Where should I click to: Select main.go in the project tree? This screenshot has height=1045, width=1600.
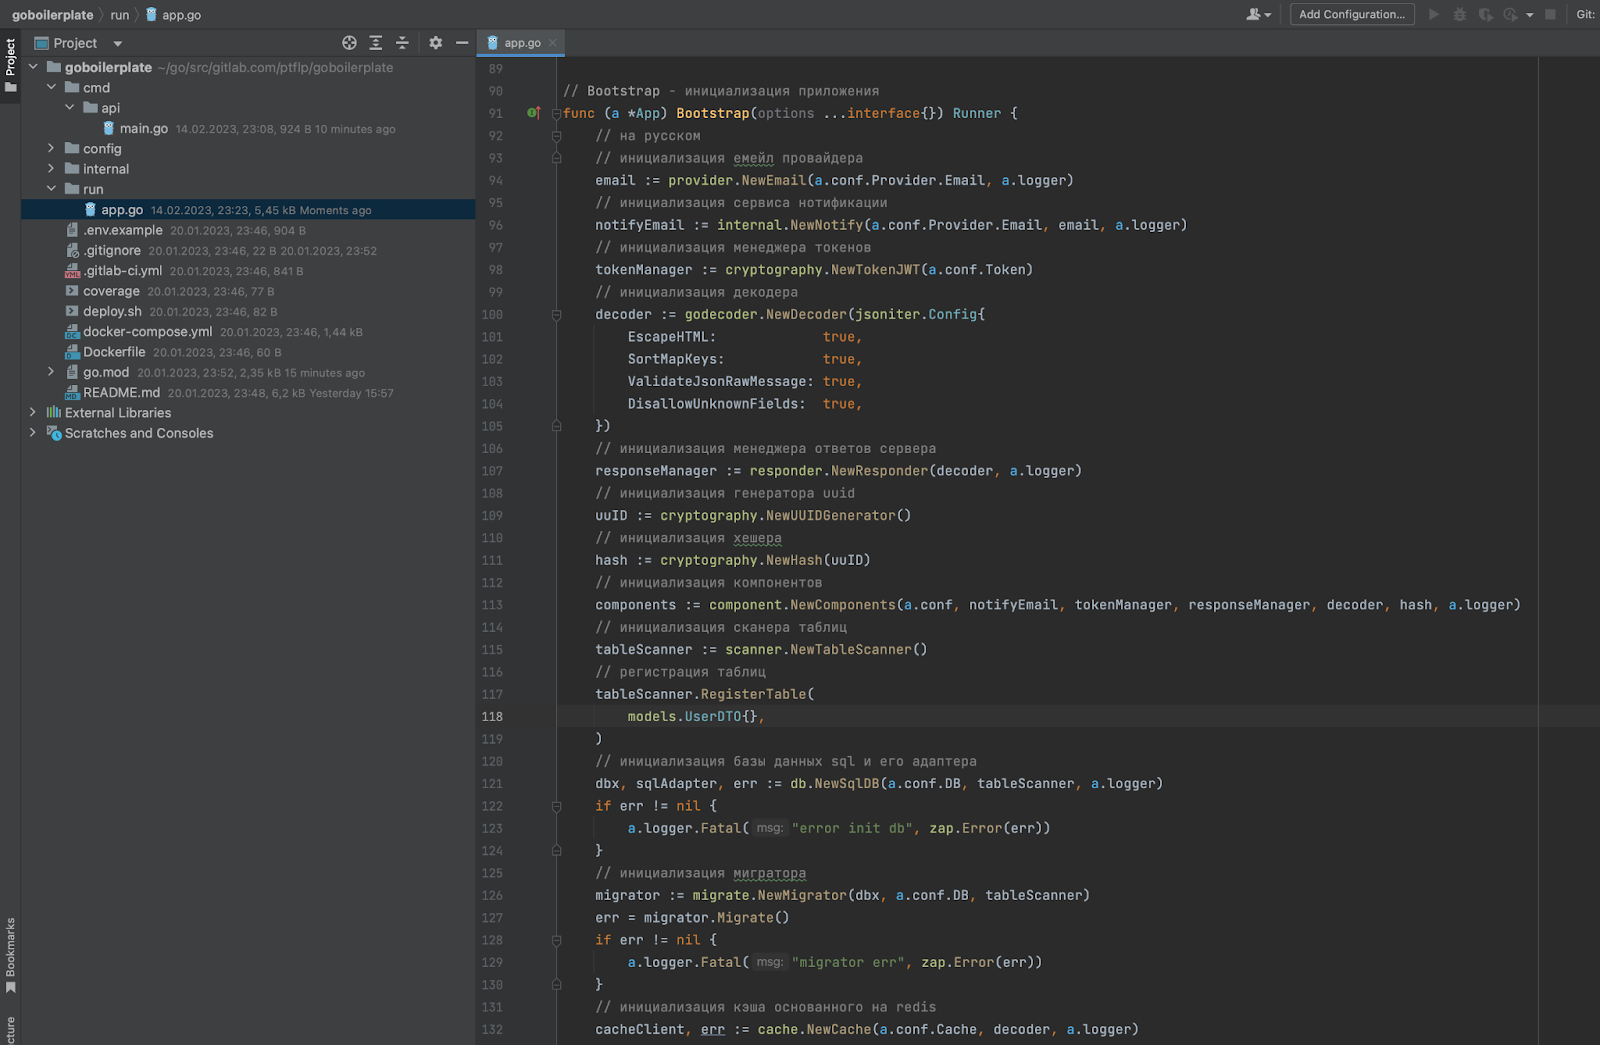click(x=143, y=128)
